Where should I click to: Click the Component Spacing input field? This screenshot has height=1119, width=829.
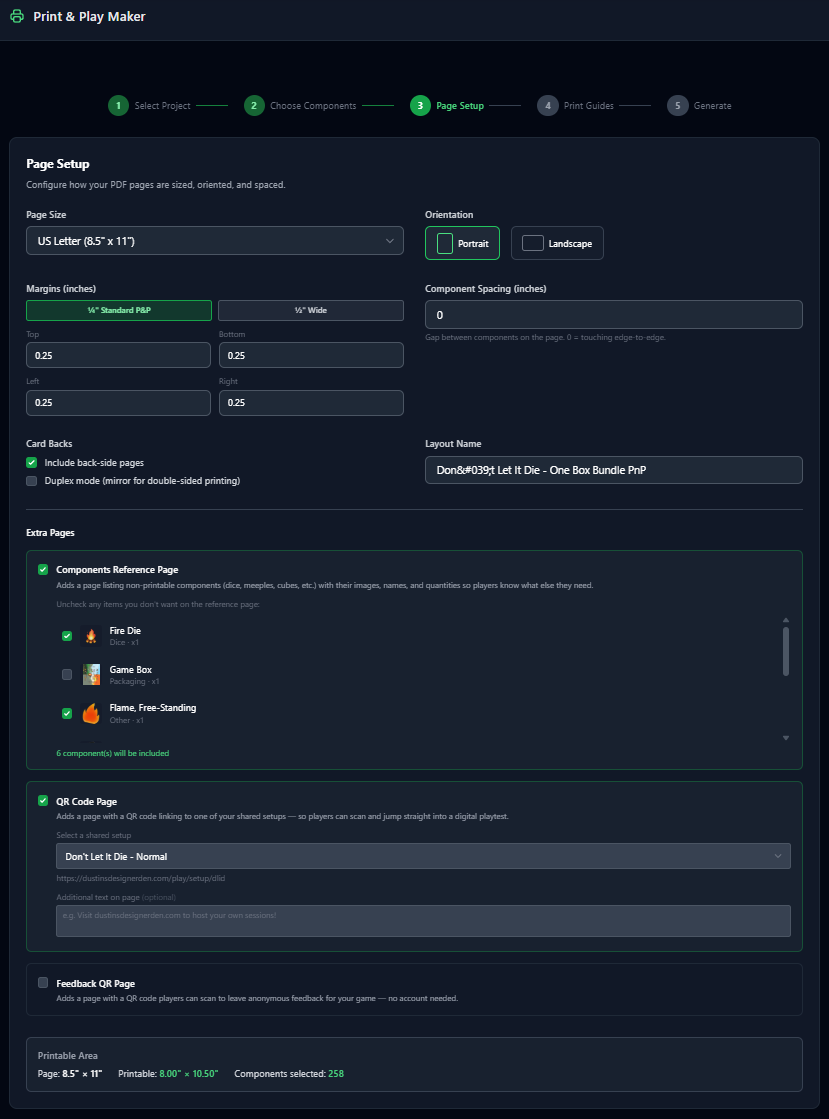(x=614, y=314)
